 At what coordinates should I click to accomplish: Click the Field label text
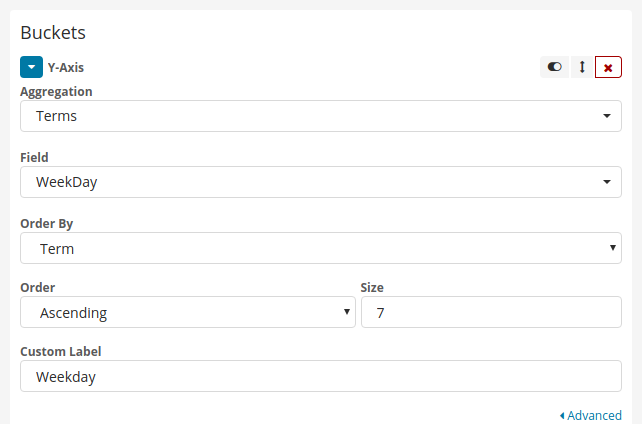(34, 157)
